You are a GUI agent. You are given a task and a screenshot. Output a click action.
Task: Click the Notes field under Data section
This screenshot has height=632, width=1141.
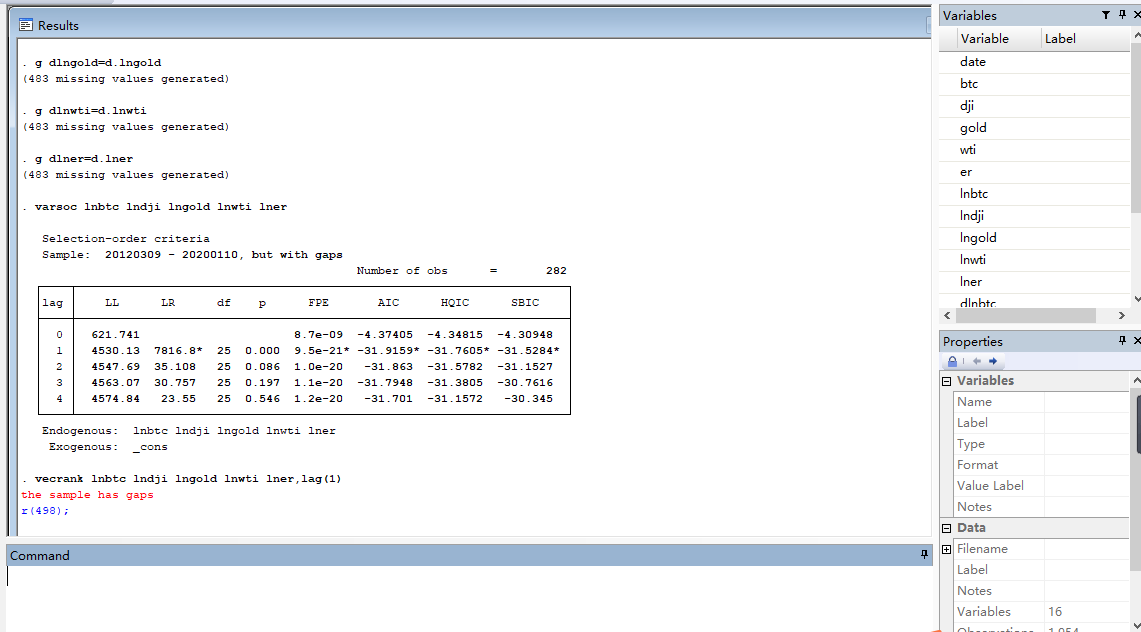pyautogui.click(x=1086, y=591)
